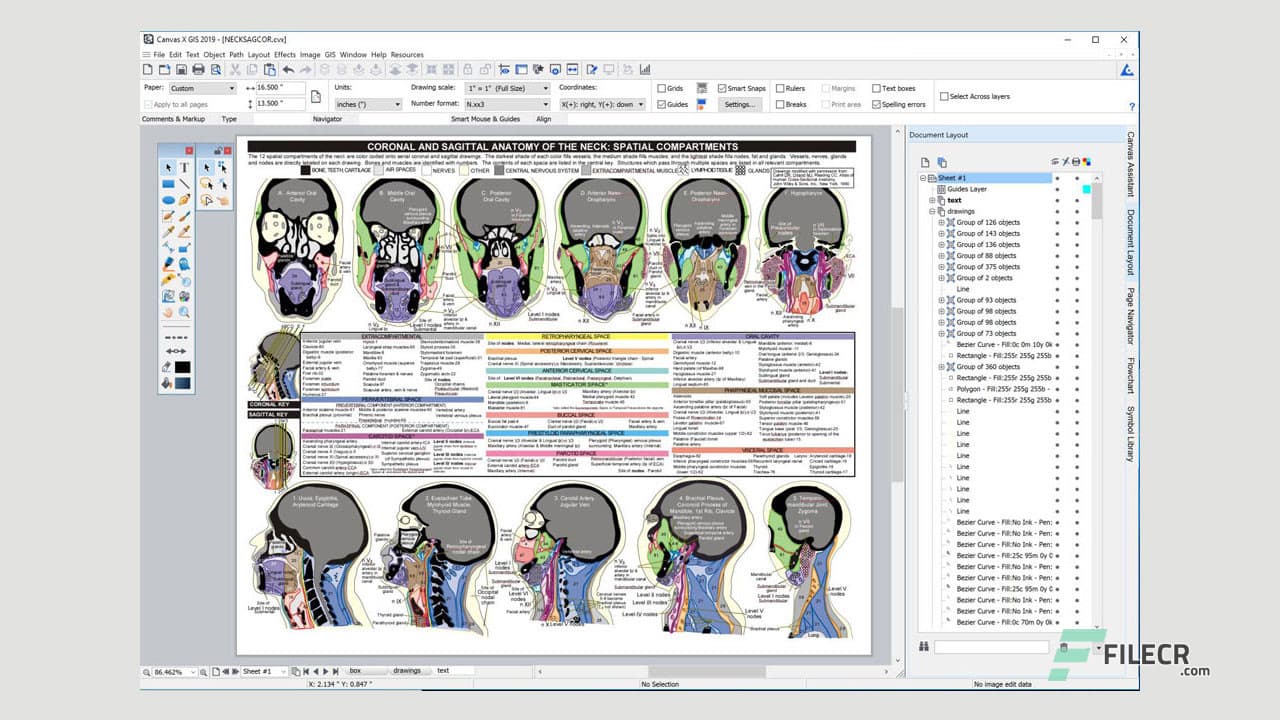Select the Text tool in toolbox
This screenshot has width=1280, height=720.
[x=185, y=168]
